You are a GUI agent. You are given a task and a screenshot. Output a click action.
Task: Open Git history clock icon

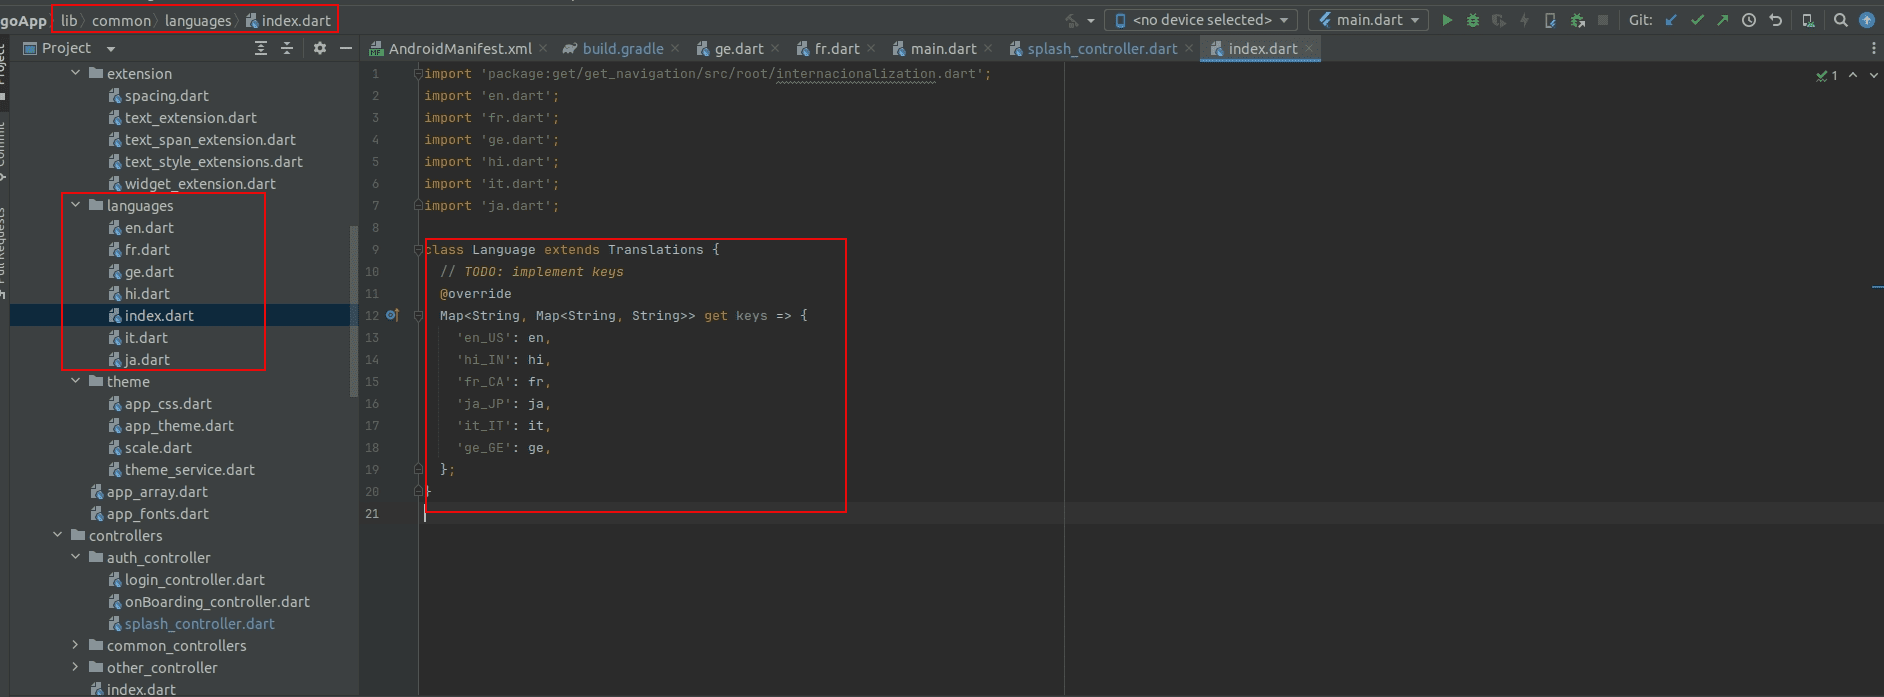(x=1748, y=20)
